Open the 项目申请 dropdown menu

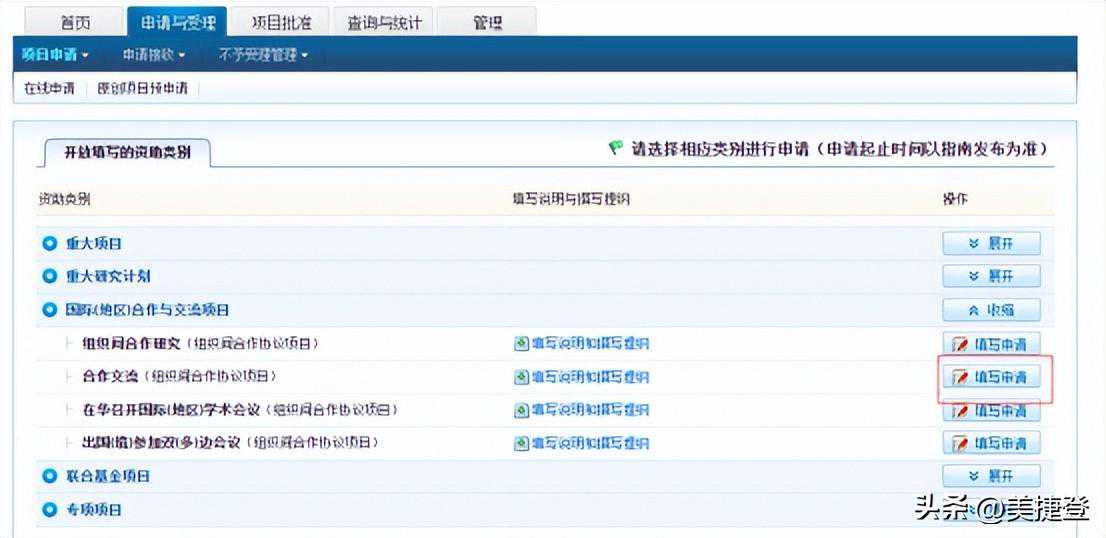click(55, 54)
